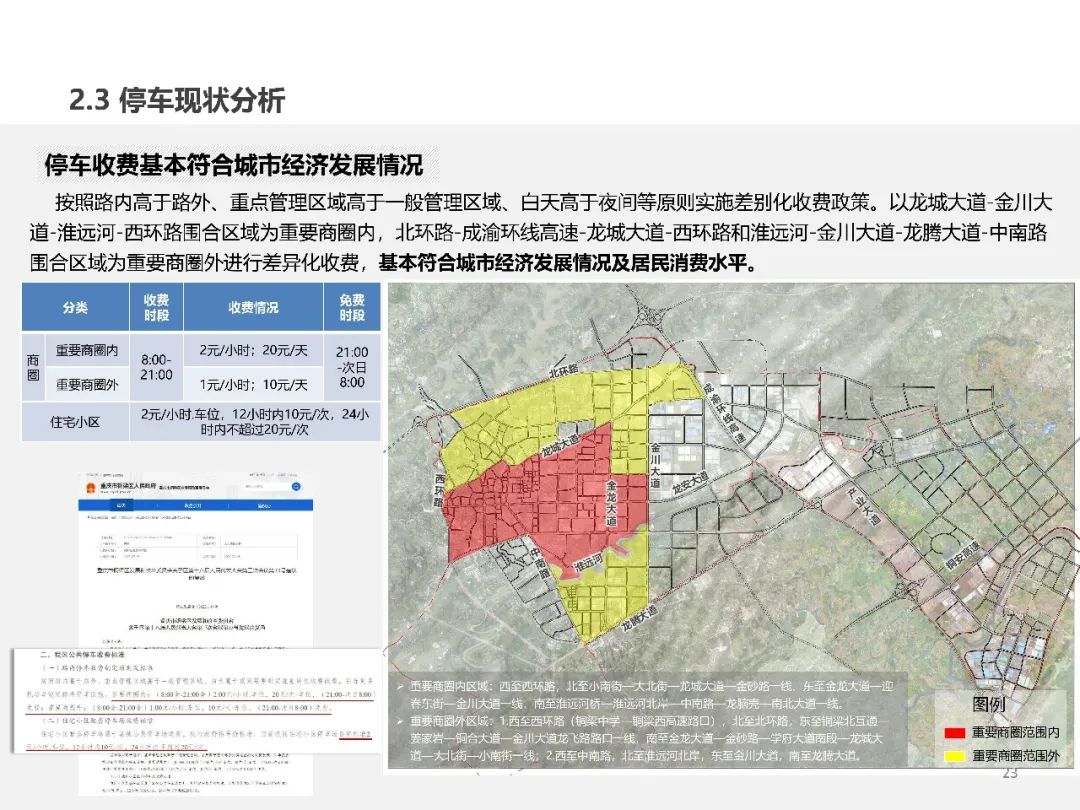Click the "8:00-21:00" charging period cell
The width and height of the screenshot is (1080, 810).
click(156, 367)
